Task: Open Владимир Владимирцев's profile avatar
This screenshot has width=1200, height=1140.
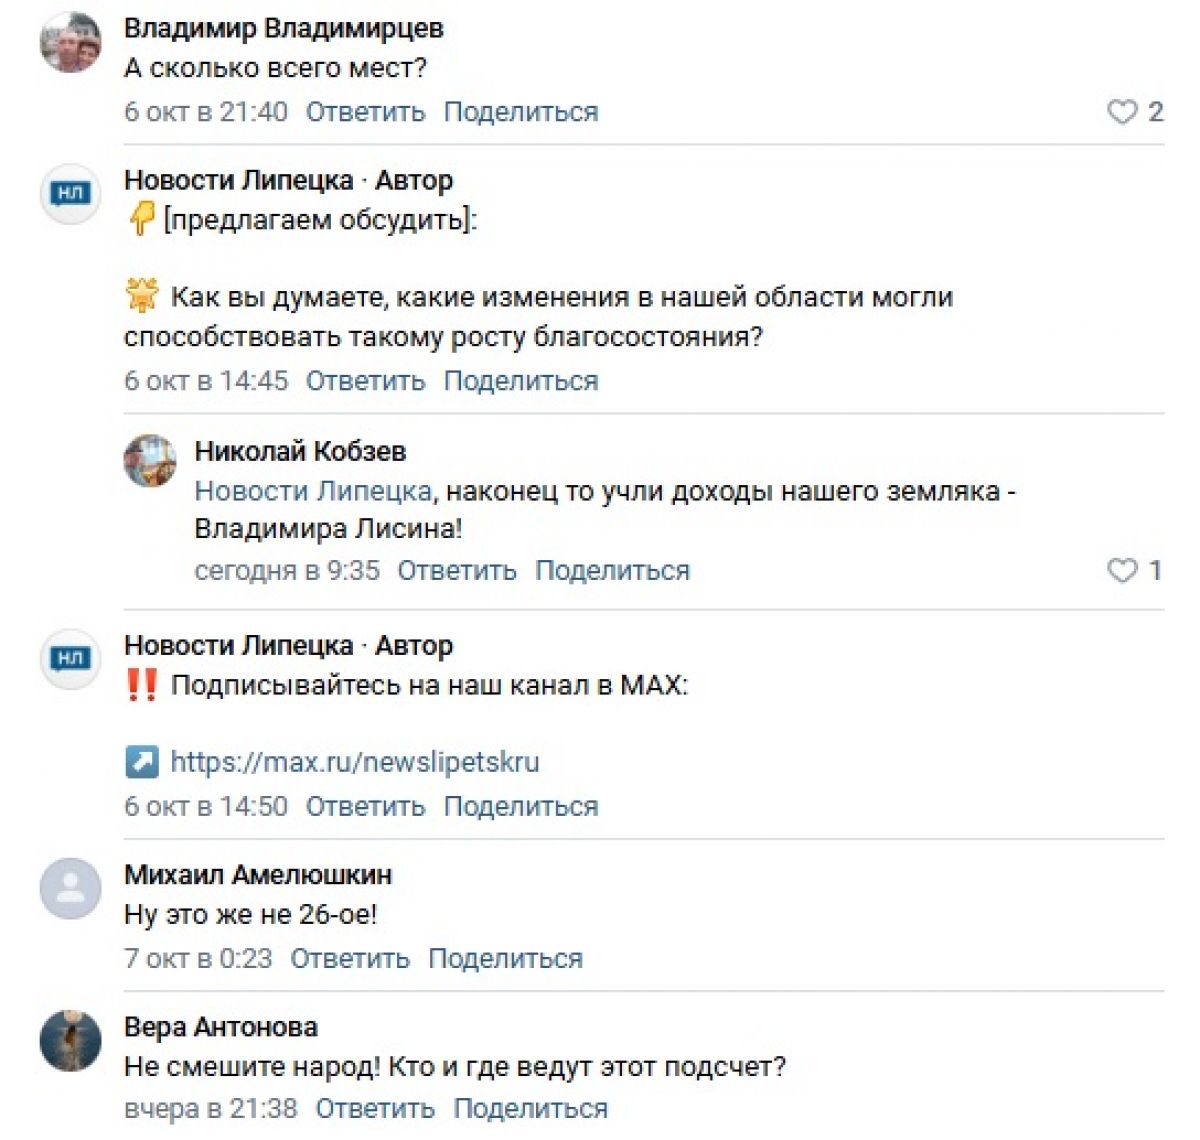Action: [x=70, y=44]
